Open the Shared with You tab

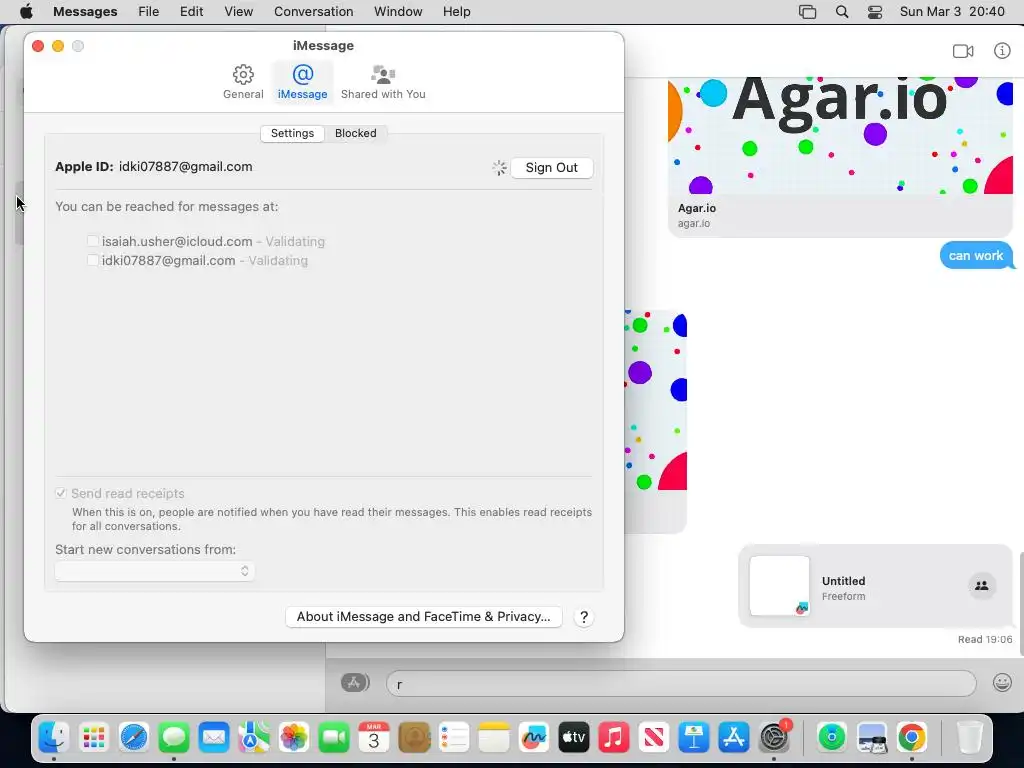tap(383, 82)
